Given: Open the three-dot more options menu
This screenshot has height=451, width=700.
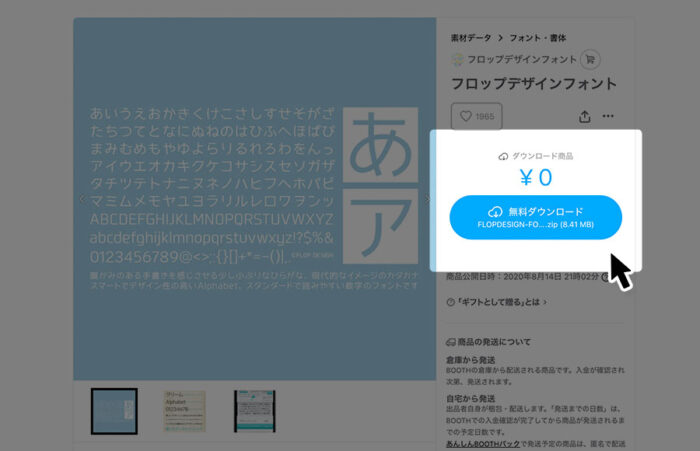Looking at the screenshot, I should 608,116.
